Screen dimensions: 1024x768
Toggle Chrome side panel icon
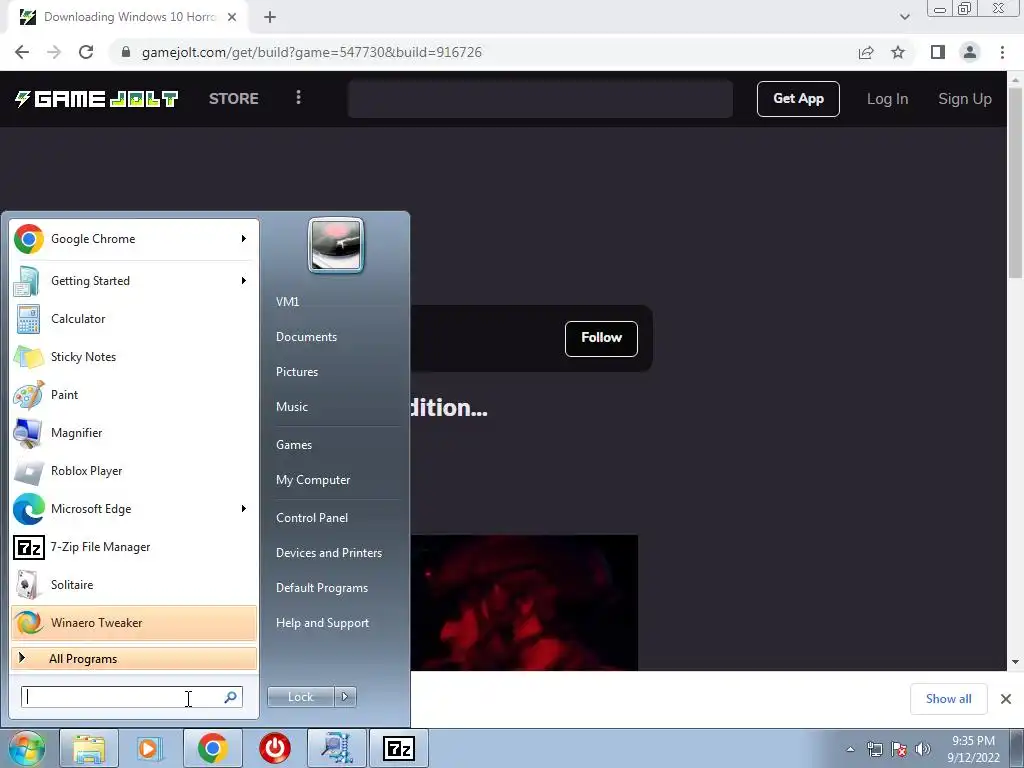coord(938,52)
